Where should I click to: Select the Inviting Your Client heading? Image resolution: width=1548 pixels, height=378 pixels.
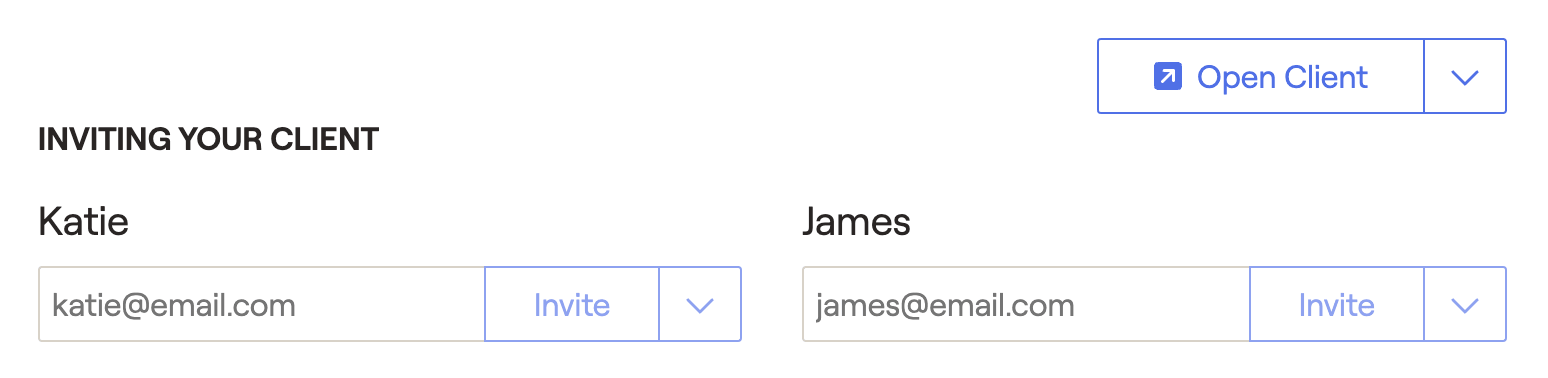click(x=209, y=139)
